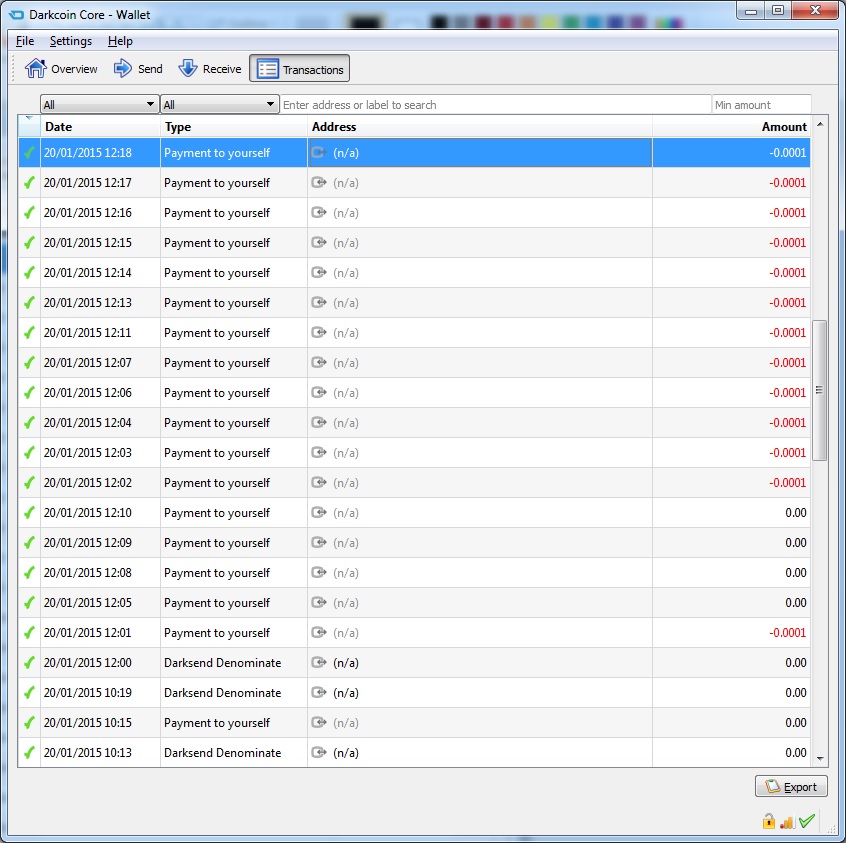
Task: Click the transaction list scrollbar thumb
Action: point(819,390)
